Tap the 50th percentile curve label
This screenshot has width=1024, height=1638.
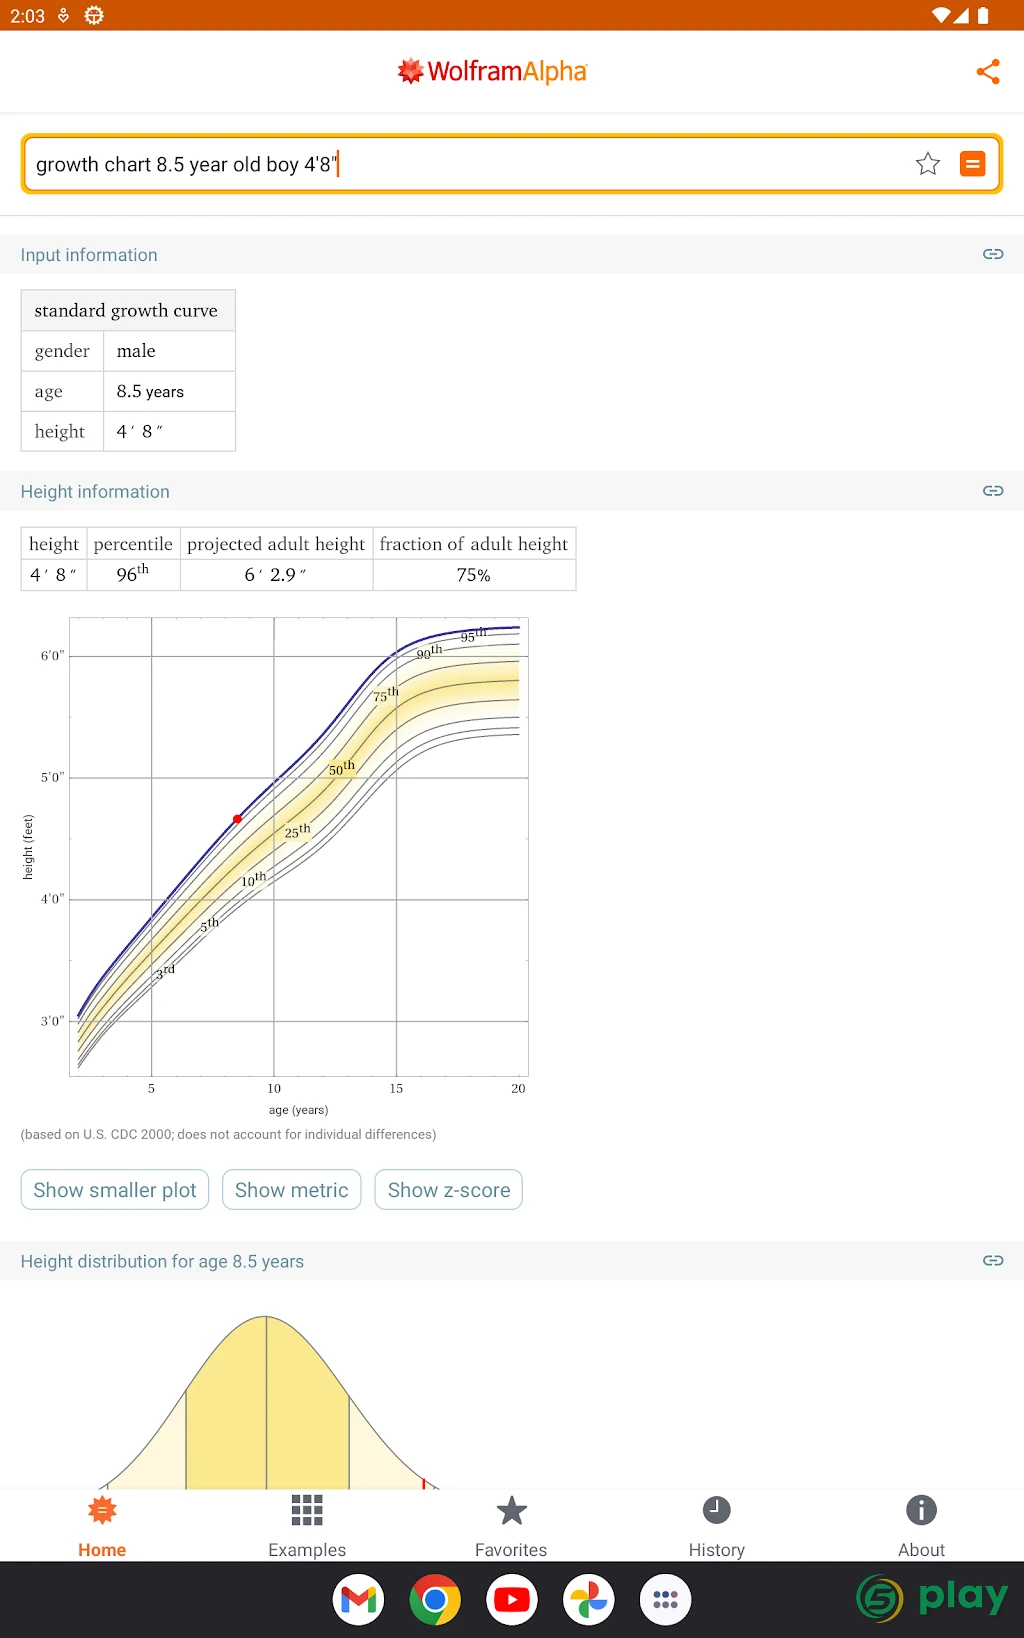(x=342, y=768)
